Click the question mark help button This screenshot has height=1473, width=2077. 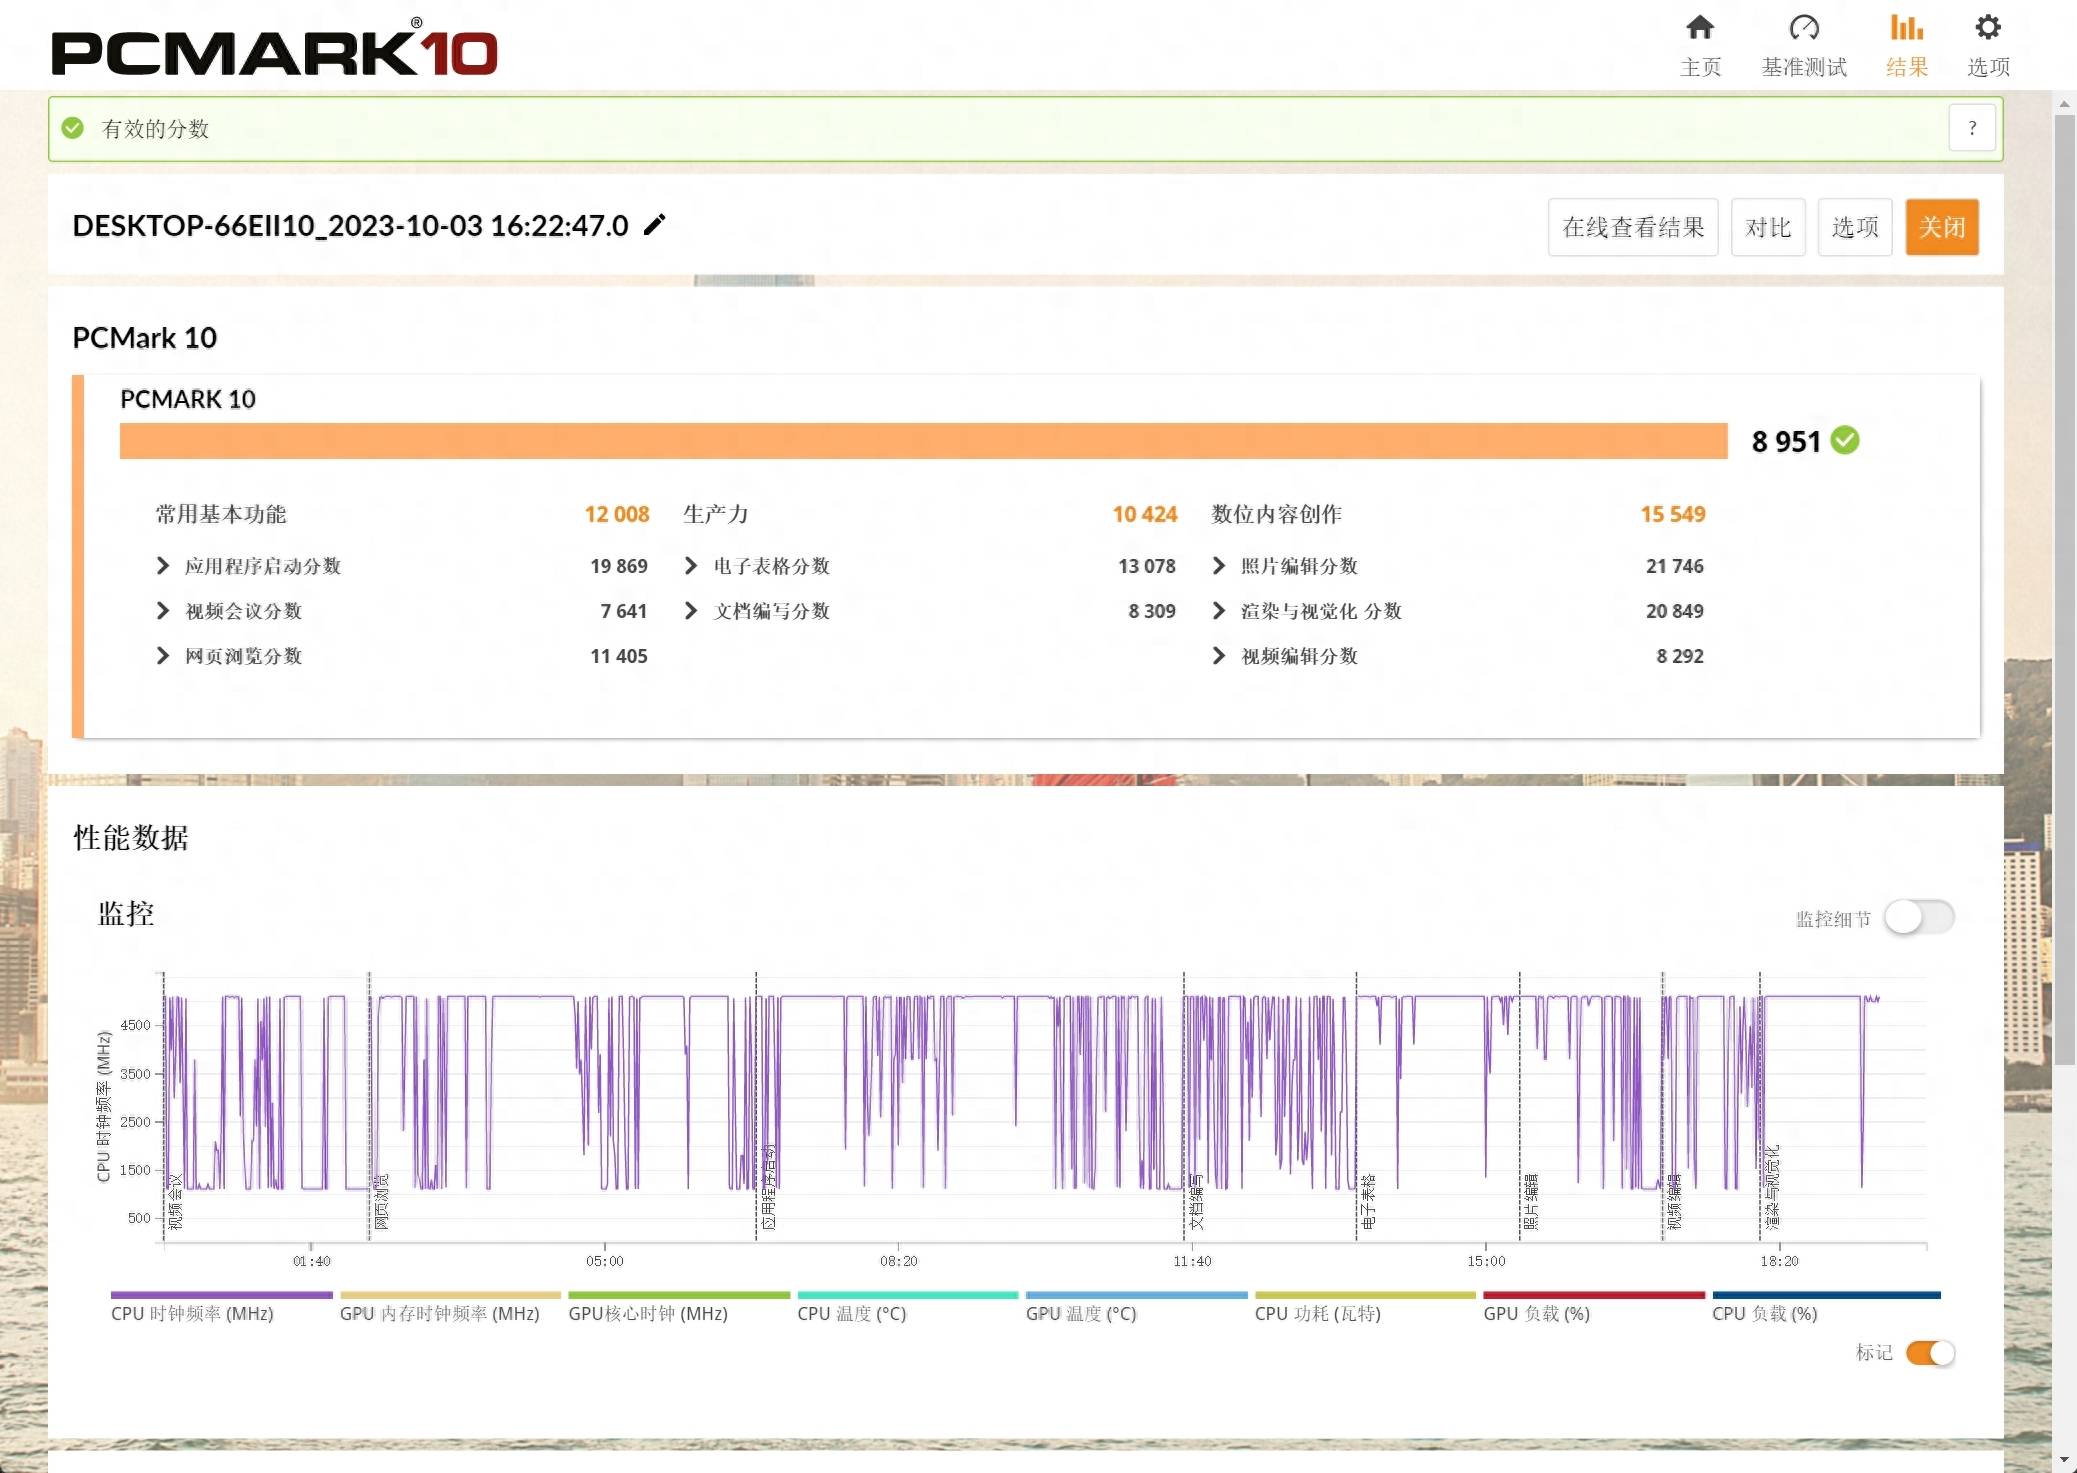1971,128
